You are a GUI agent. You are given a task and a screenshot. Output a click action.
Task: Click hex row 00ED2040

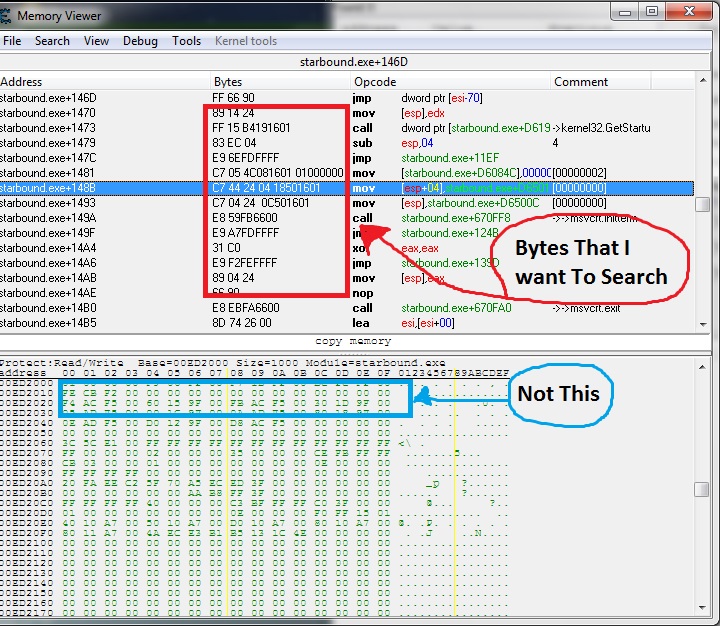(254, 423)
